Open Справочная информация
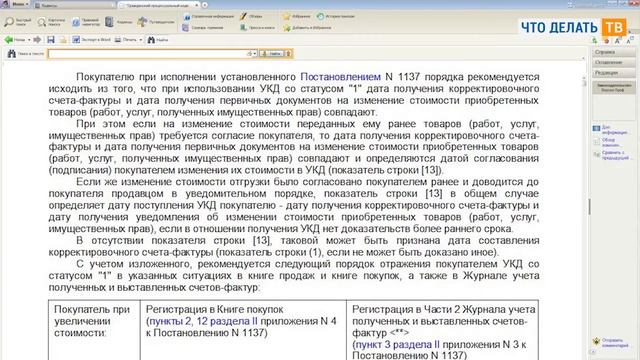This screenshot has width=640, height=360. point(208,16)
